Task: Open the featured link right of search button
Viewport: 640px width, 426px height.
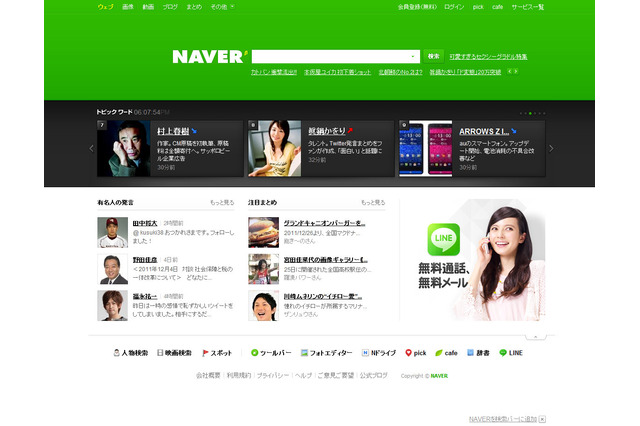Action: click(488, 57)
